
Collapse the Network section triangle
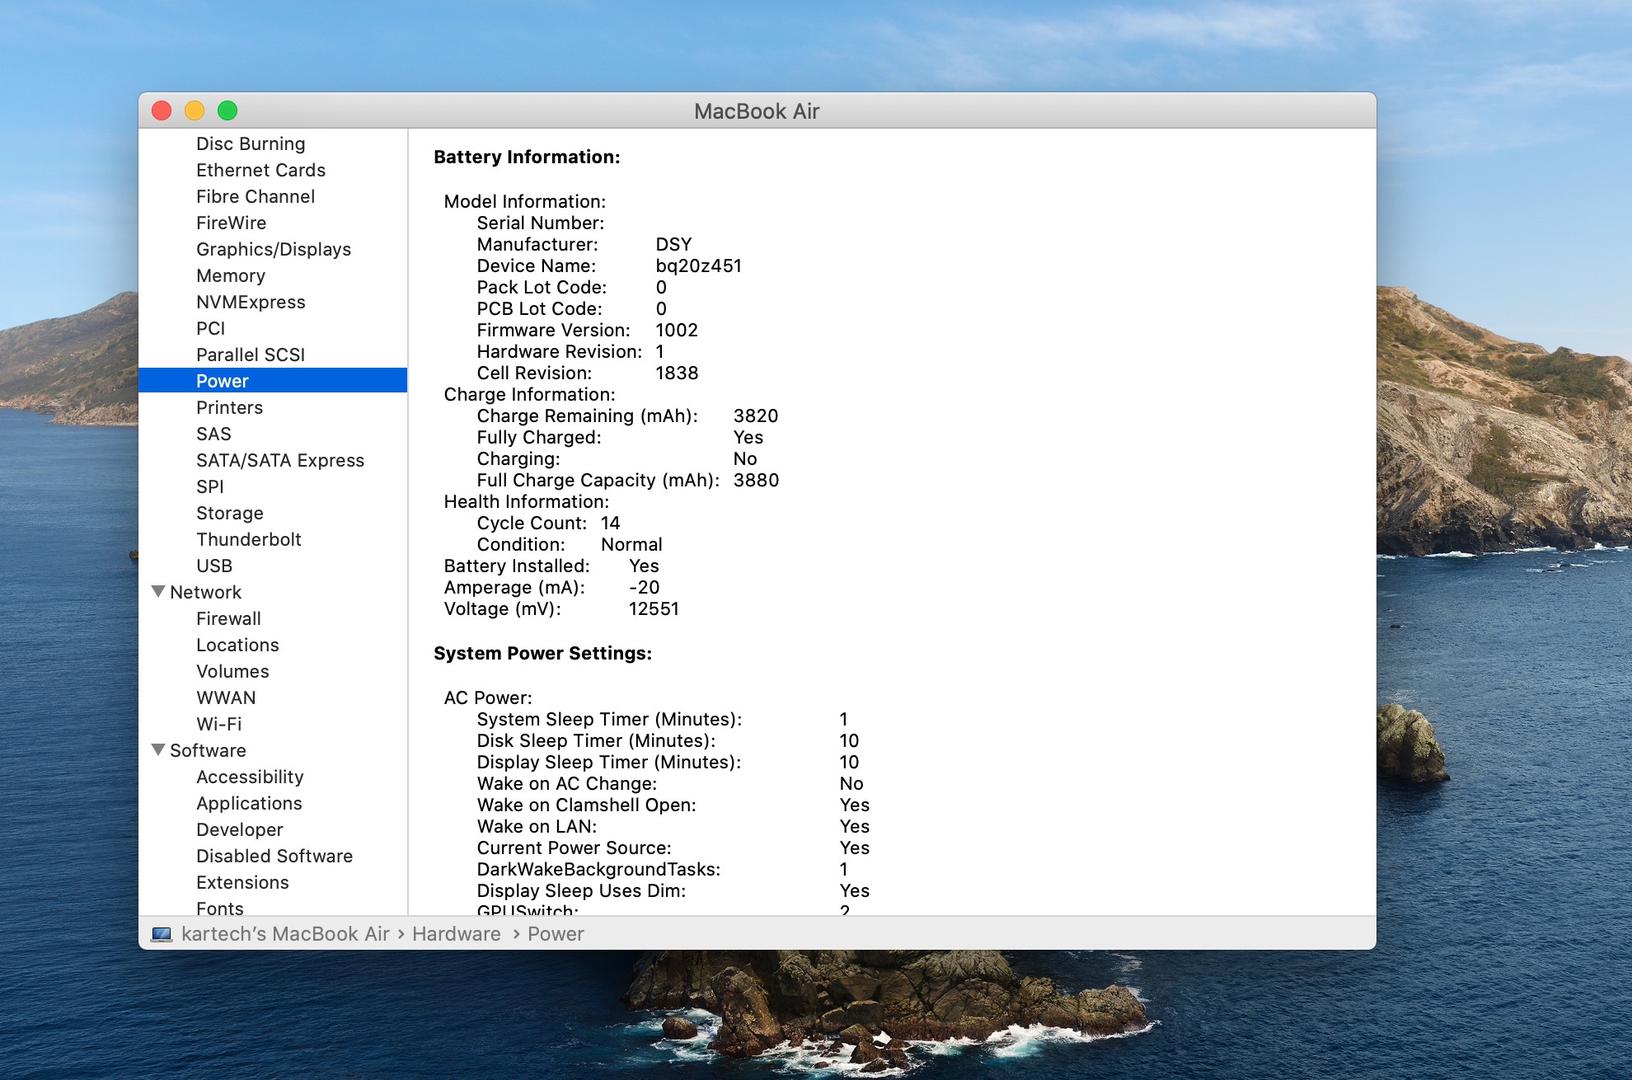[158, 592]
